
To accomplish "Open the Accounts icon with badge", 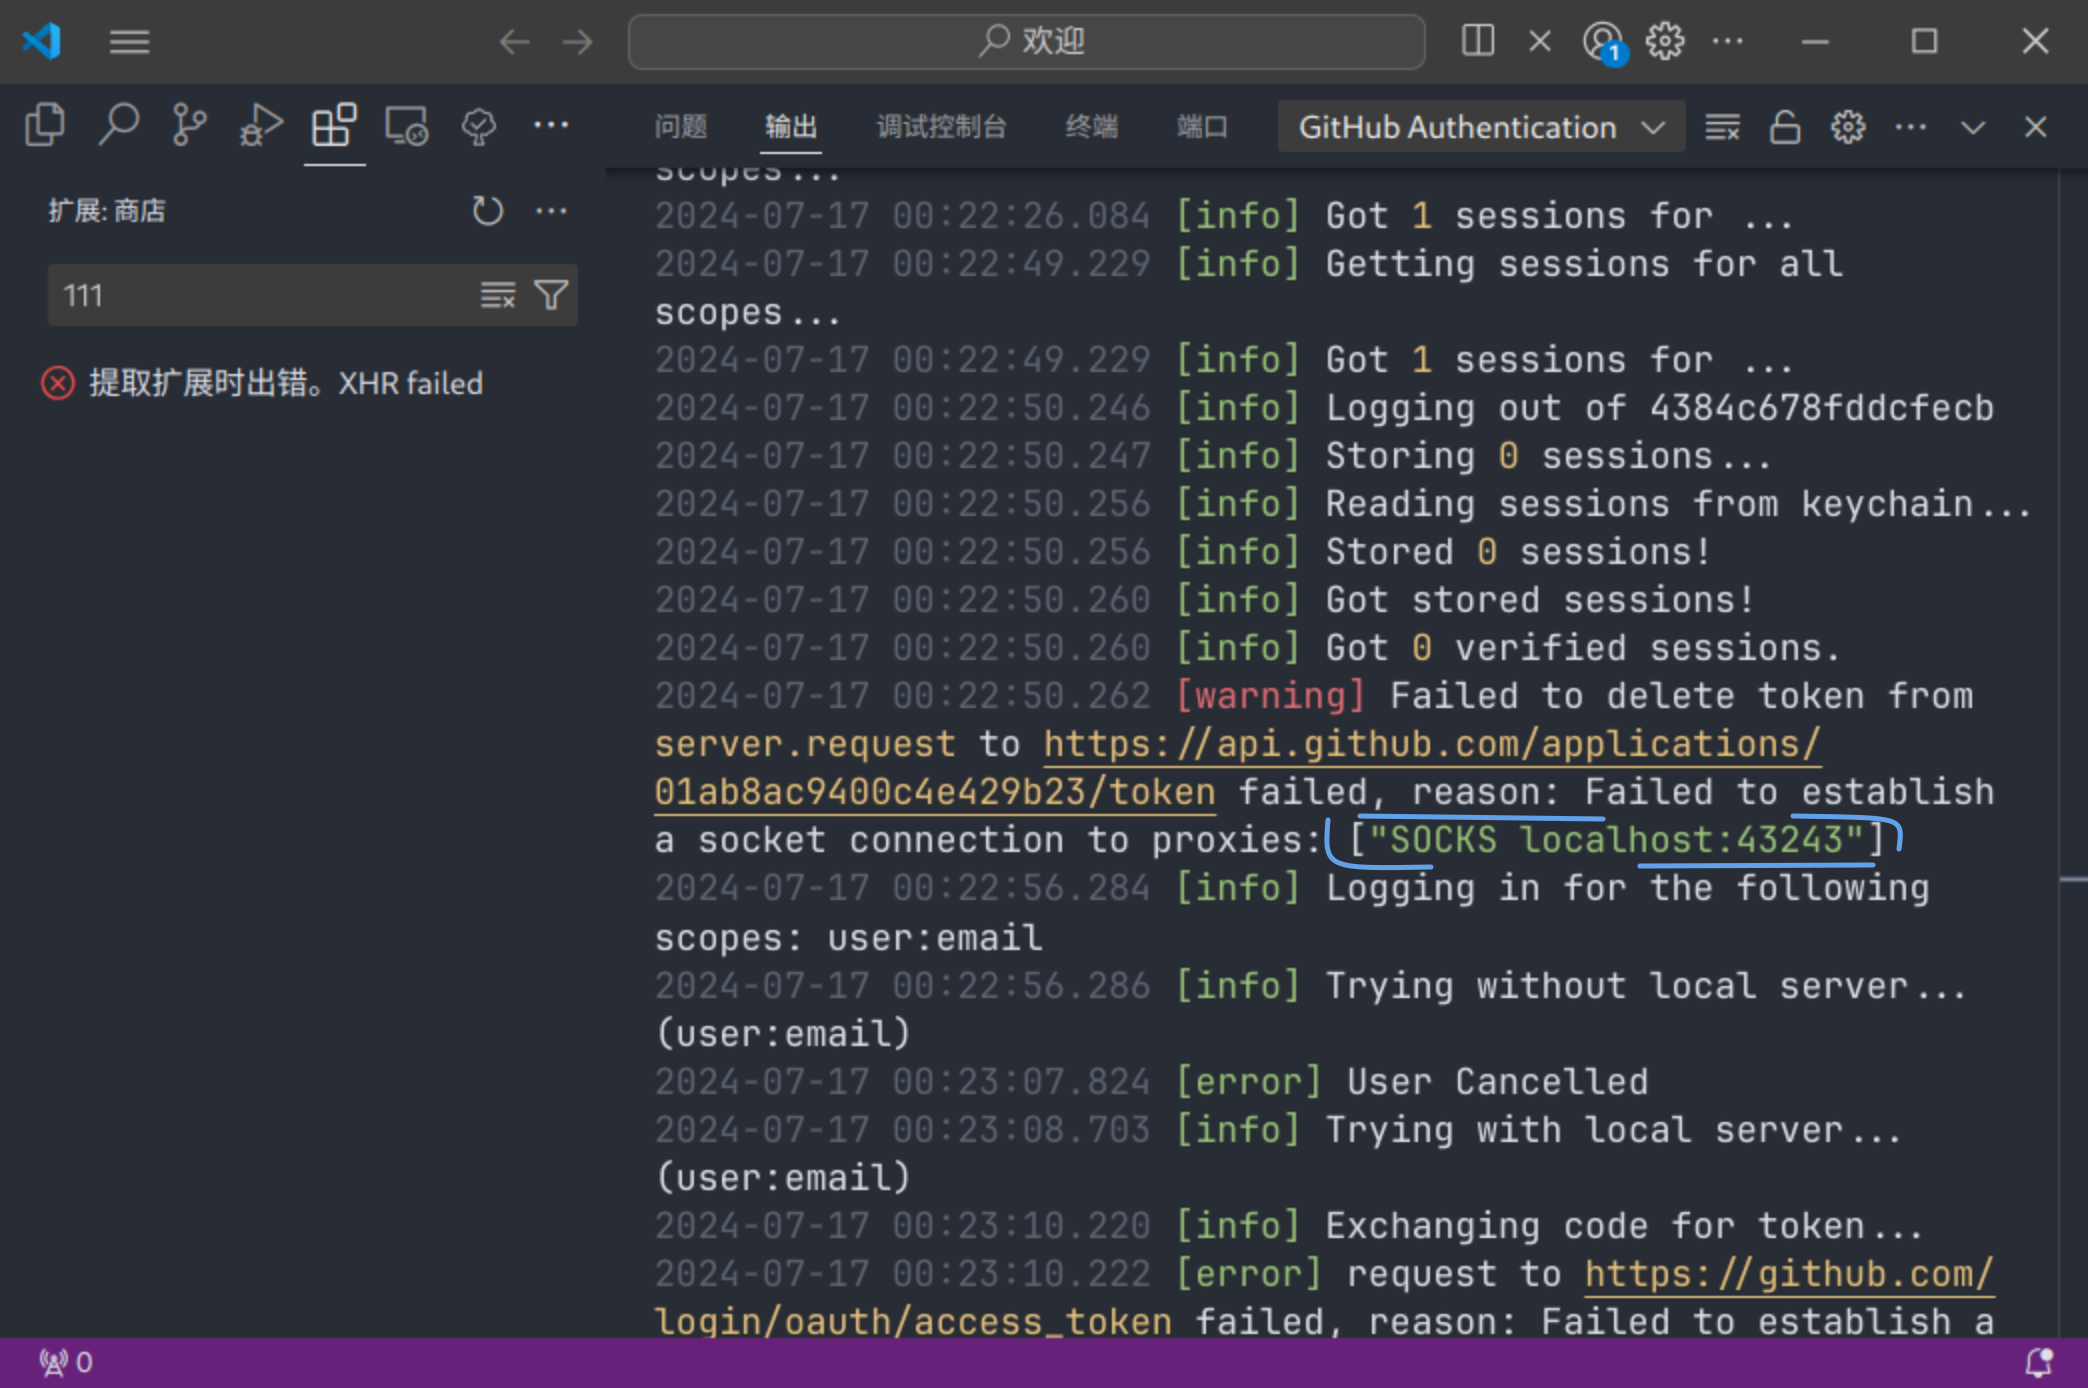I will pos(1604,43).
